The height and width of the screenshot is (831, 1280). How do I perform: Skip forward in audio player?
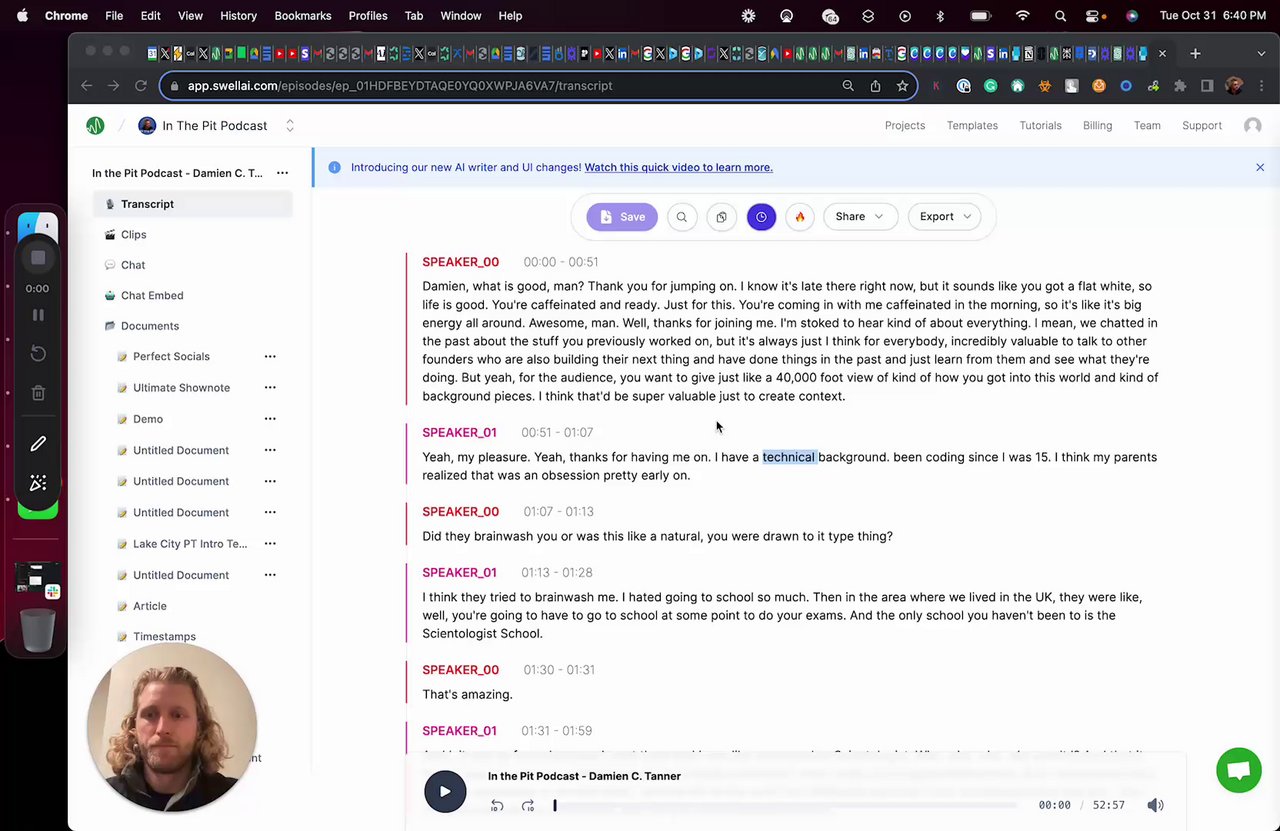[528, 806]
